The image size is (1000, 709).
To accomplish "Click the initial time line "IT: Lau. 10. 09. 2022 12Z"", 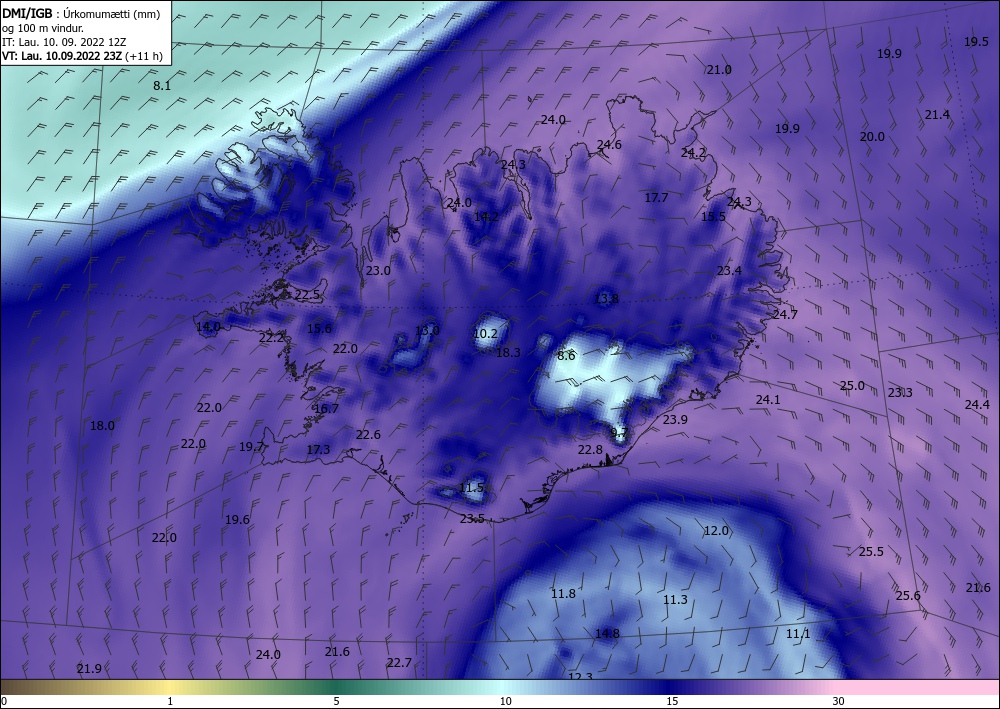I will point(64,42).
